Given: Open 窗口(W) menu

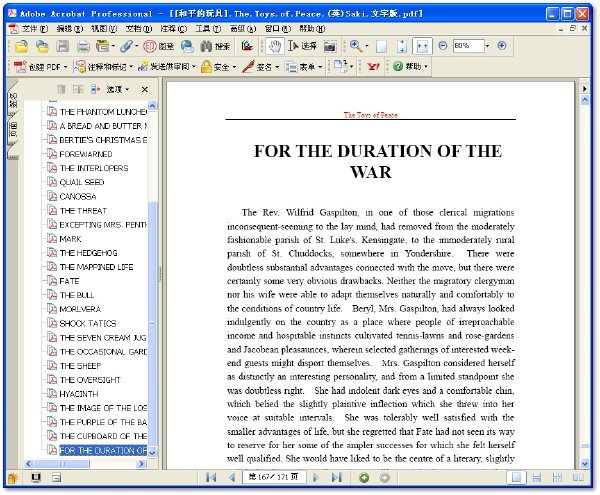Looking at the screenshot, I should [278, 29].
